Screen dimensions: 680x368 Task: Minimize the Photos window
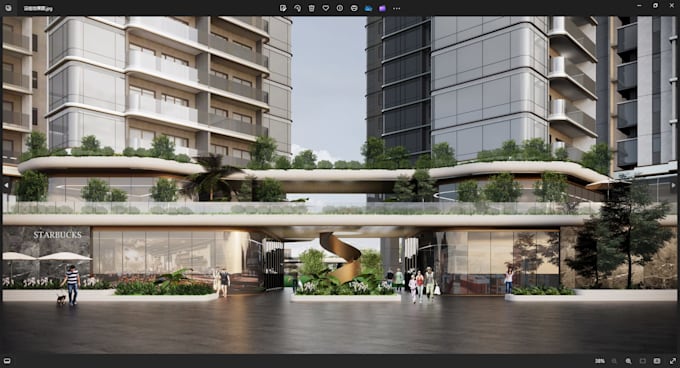(639, 6)
